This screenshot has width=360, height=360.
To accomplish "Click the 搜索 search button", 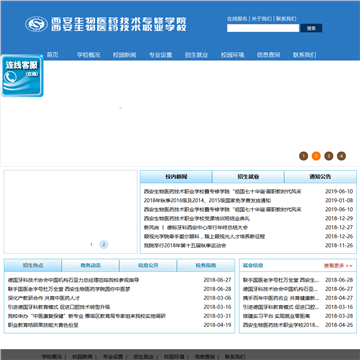I will pos(311,28).
